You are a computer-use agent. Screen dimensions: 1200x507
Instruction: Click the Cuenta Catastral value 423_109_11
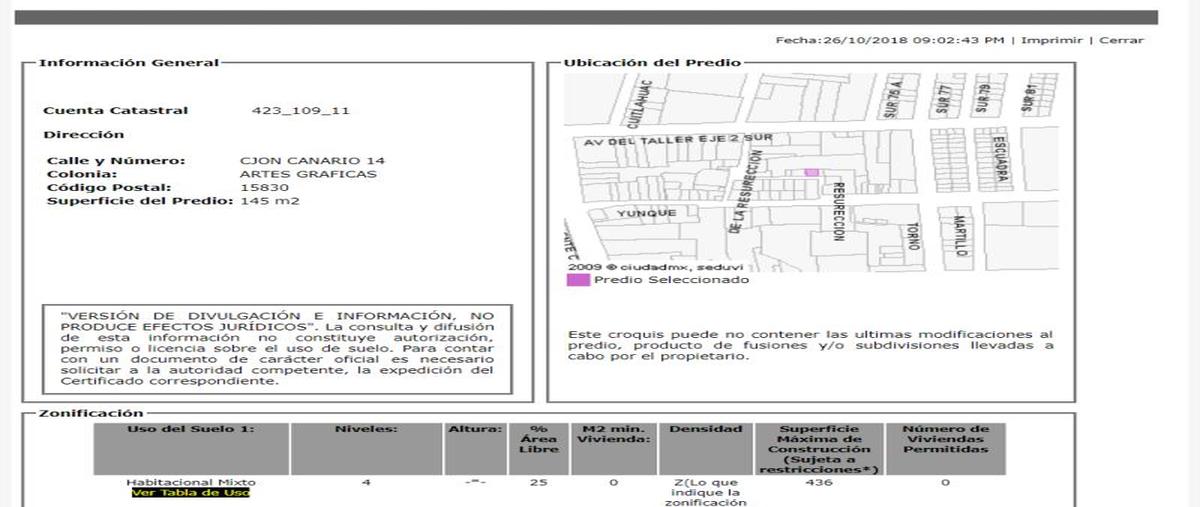pos(300,111)
